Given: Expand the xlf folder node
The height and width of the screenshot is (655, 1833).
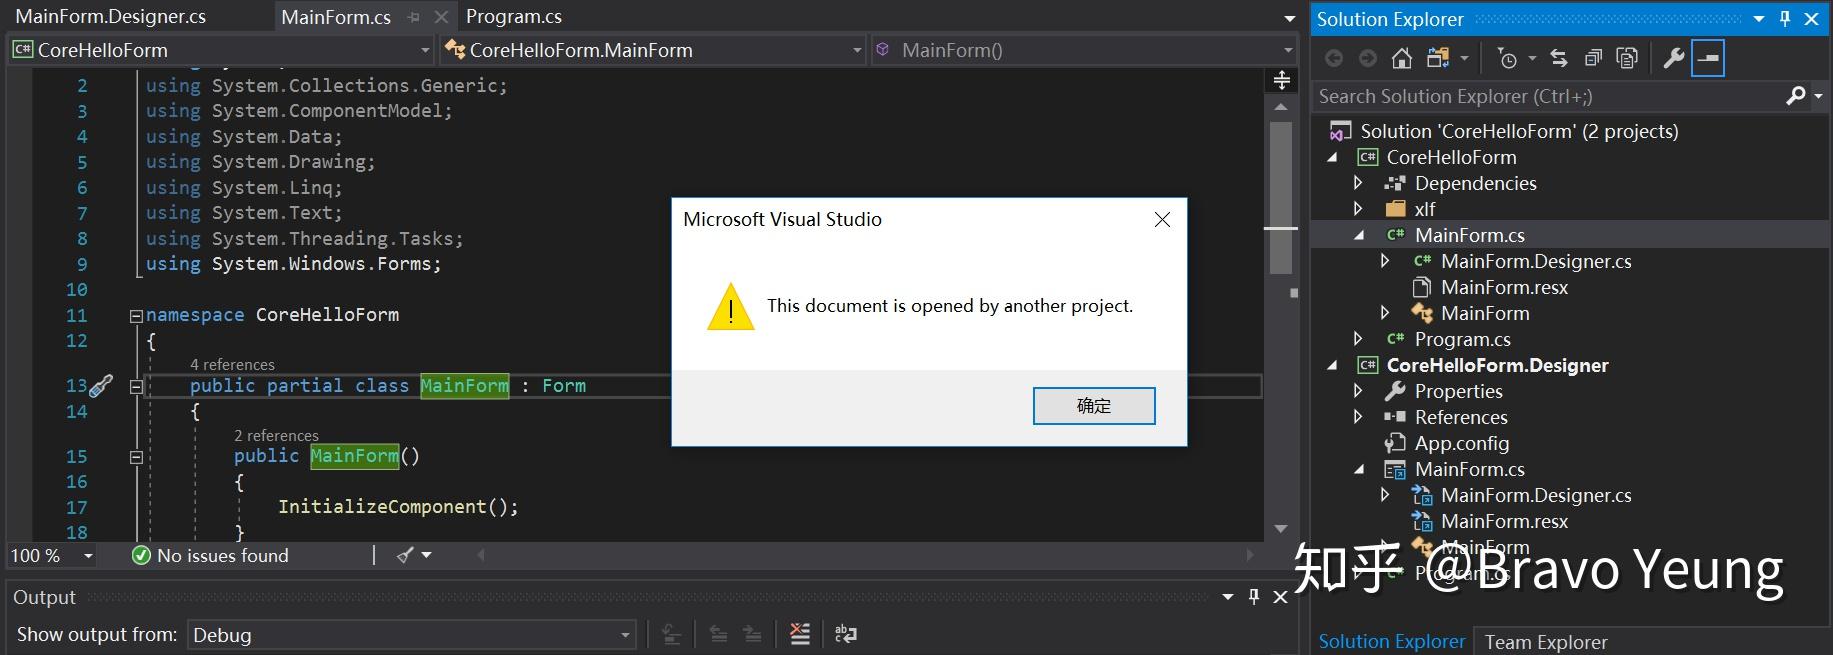Looking at the screenshot, I should (1358, 209).
